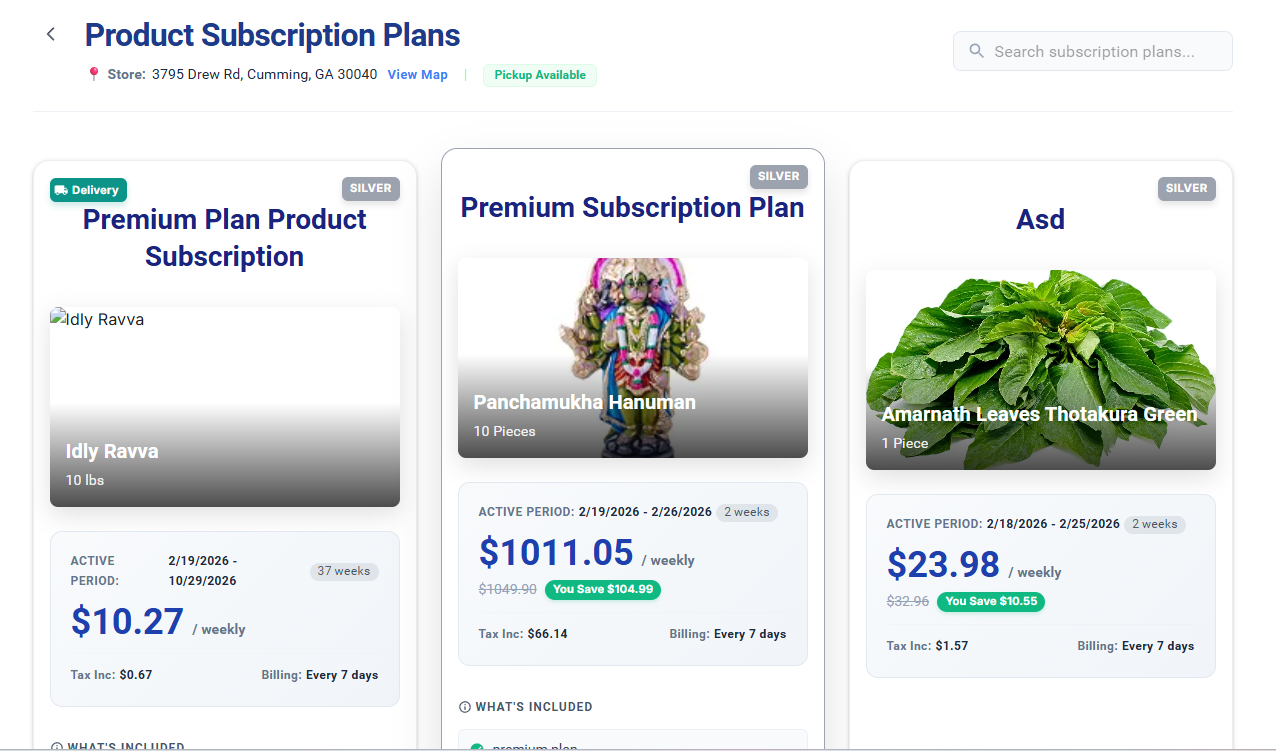
Task: Click the You Save $104.99 badge
Action: coord(602,589)
